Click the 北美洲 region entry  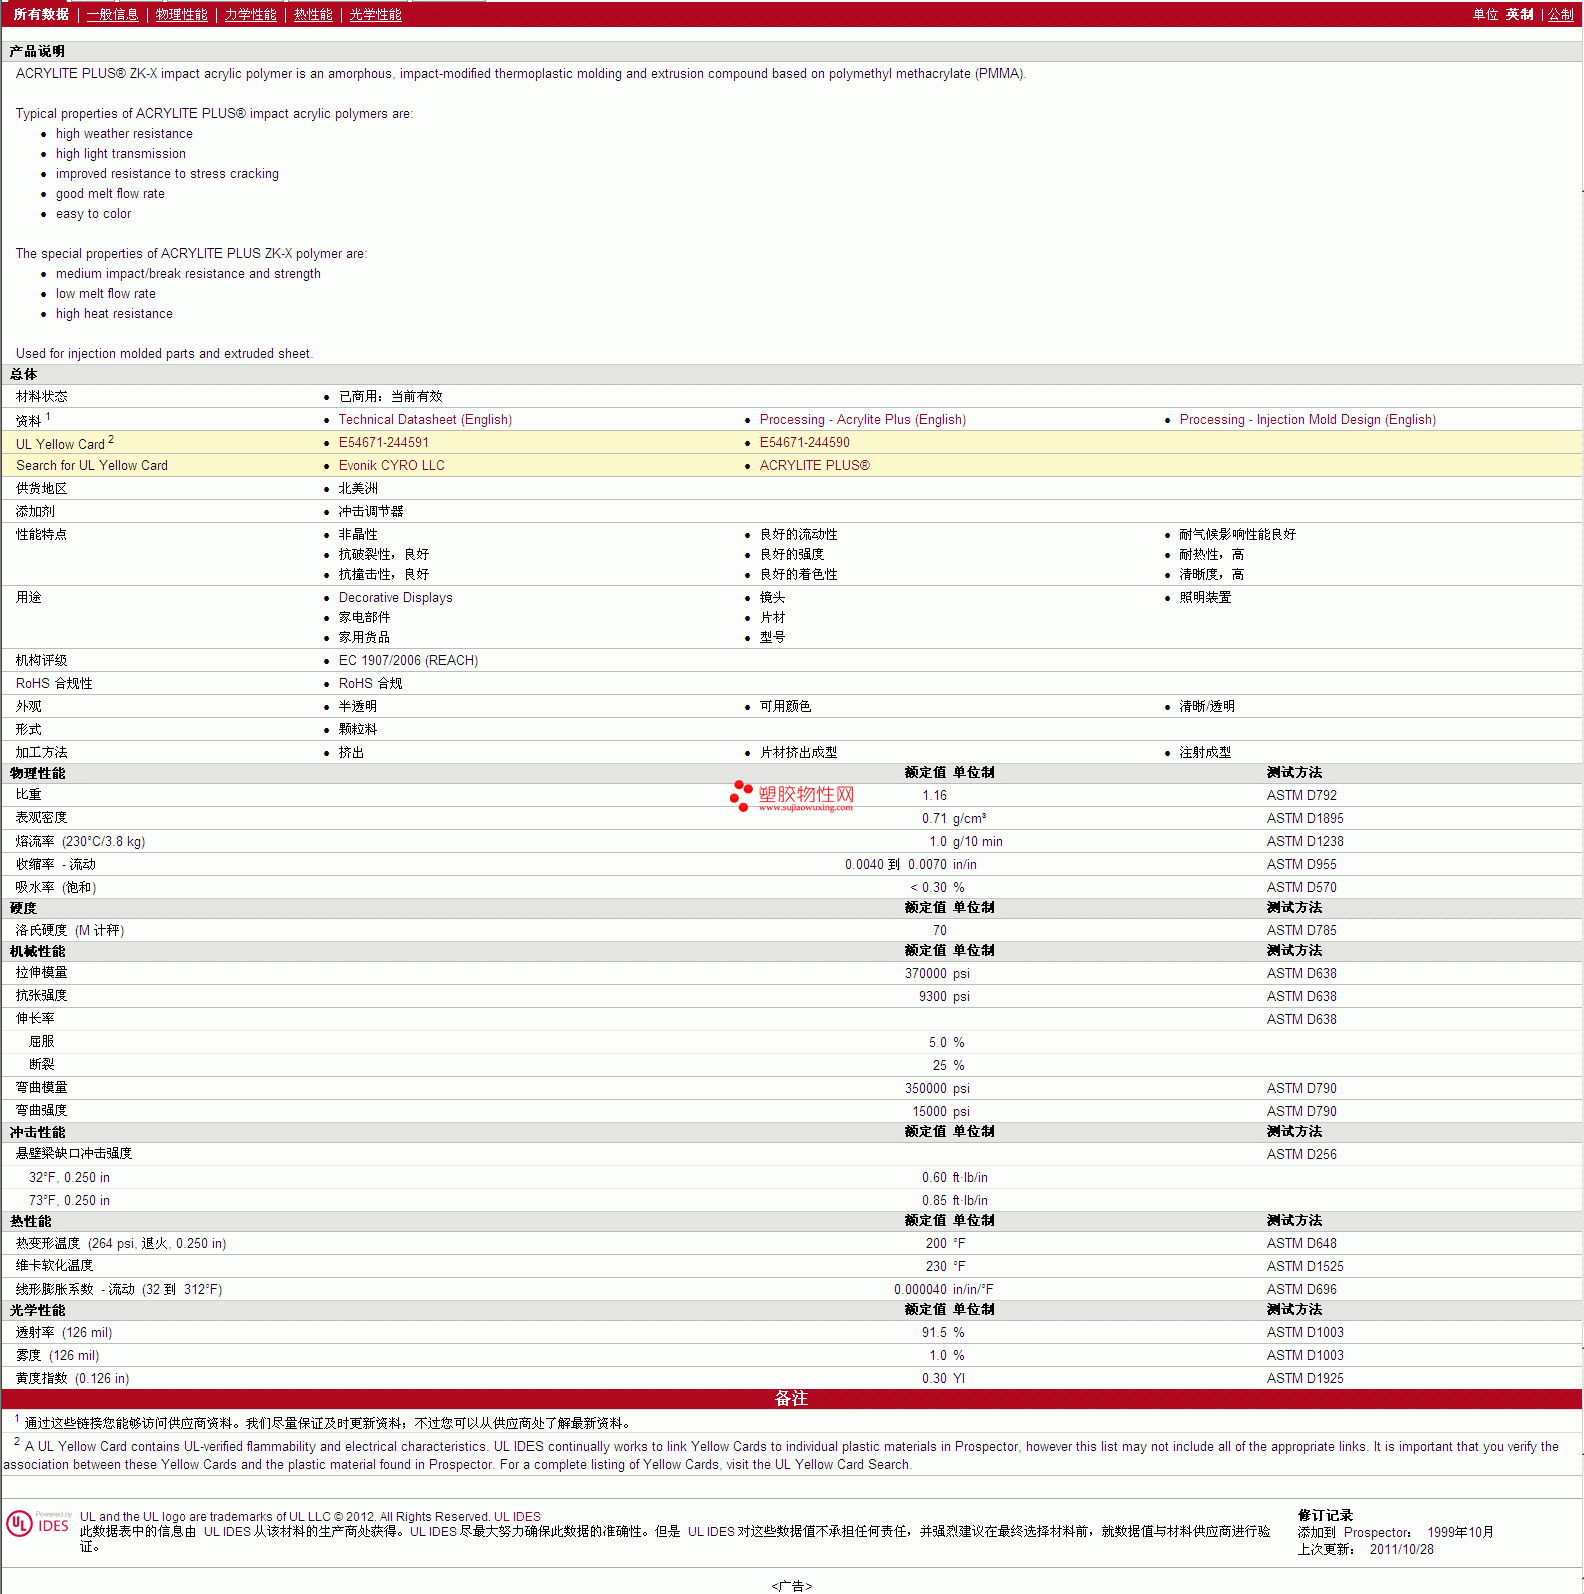tap(358, 488)
